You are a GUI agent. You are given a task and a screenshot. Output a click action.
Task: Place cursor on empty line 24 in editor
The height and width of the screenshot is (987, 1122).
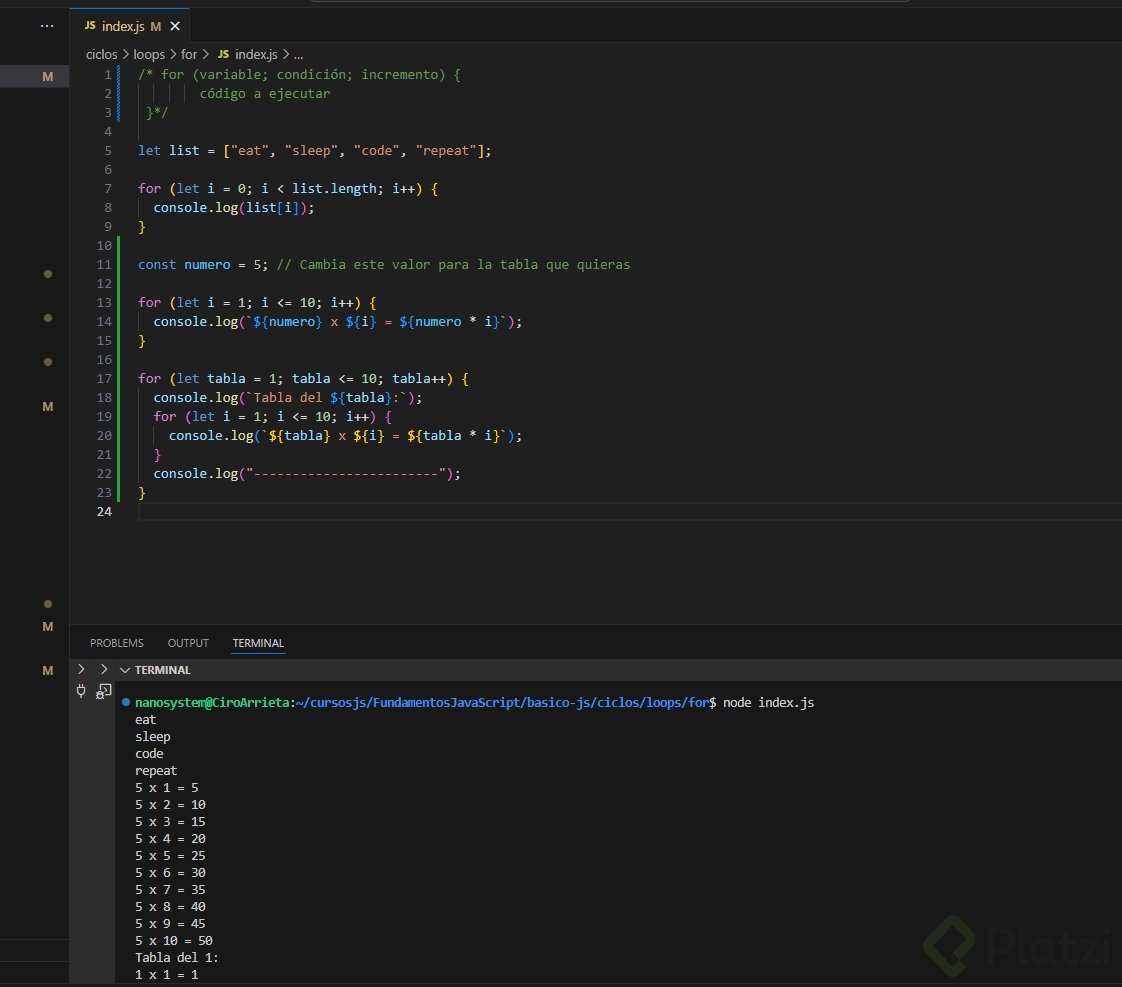tap(400, 512)
